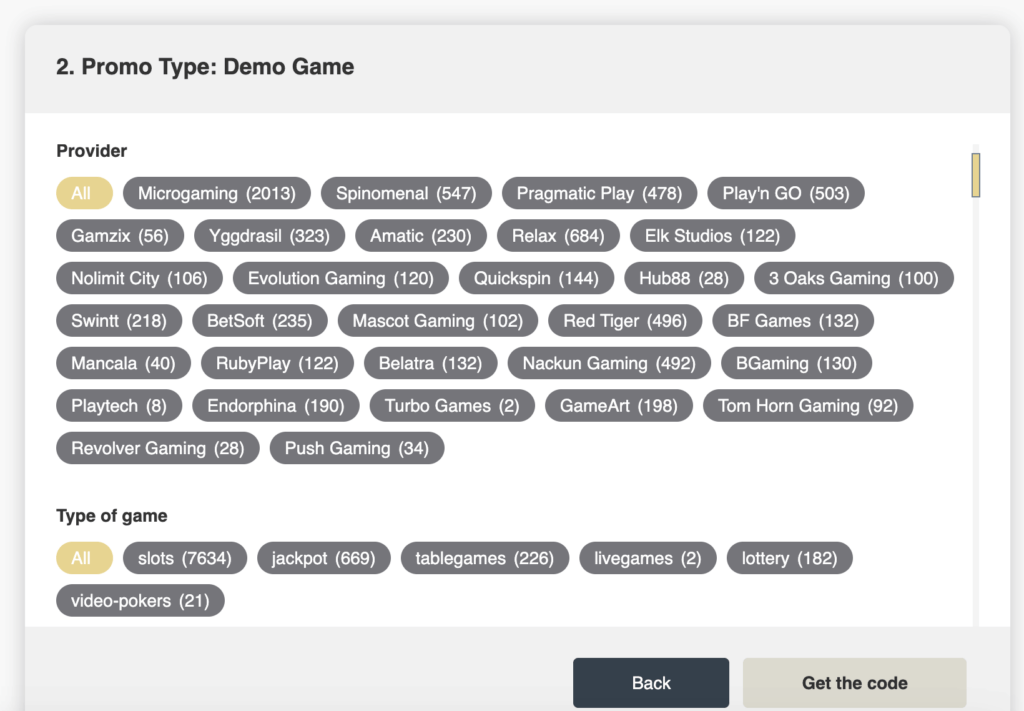Viewport: 1024px width, 711px height.
Task: Filter by video-pokers game type
Action: coord(140,601)
